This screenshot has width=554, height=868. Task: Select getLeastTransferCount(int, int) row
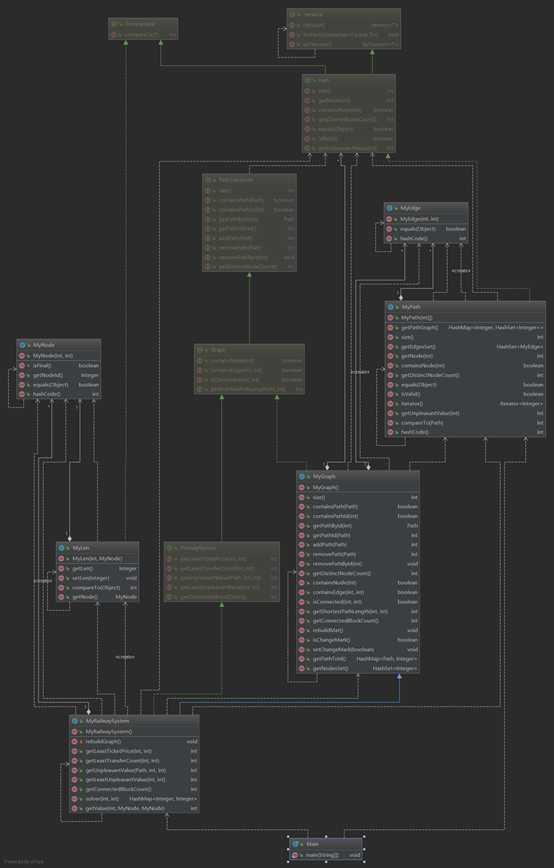(x=134, y=761)
